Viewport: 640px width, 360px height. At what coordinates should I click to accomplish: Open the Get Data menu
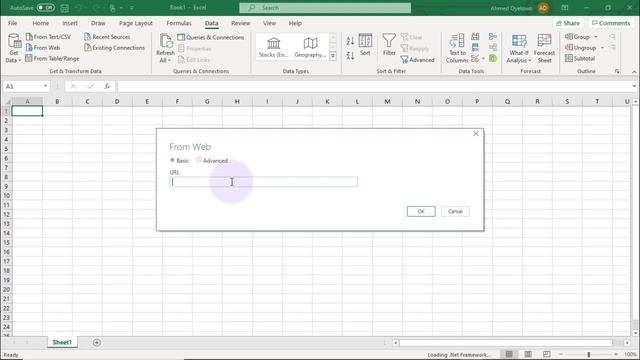pos(13,48)
